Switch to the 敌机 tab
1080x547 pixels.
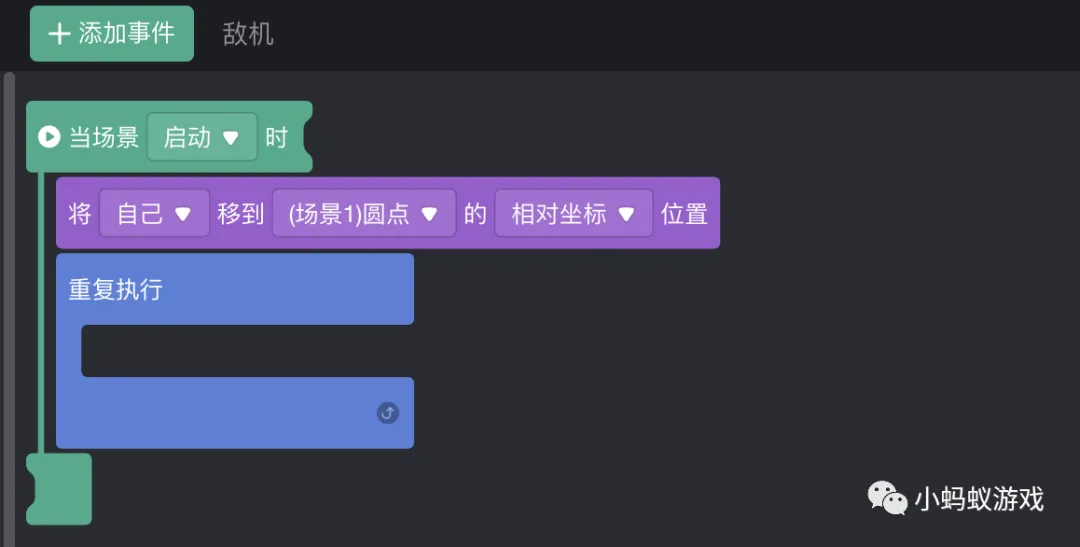point(248,34)
